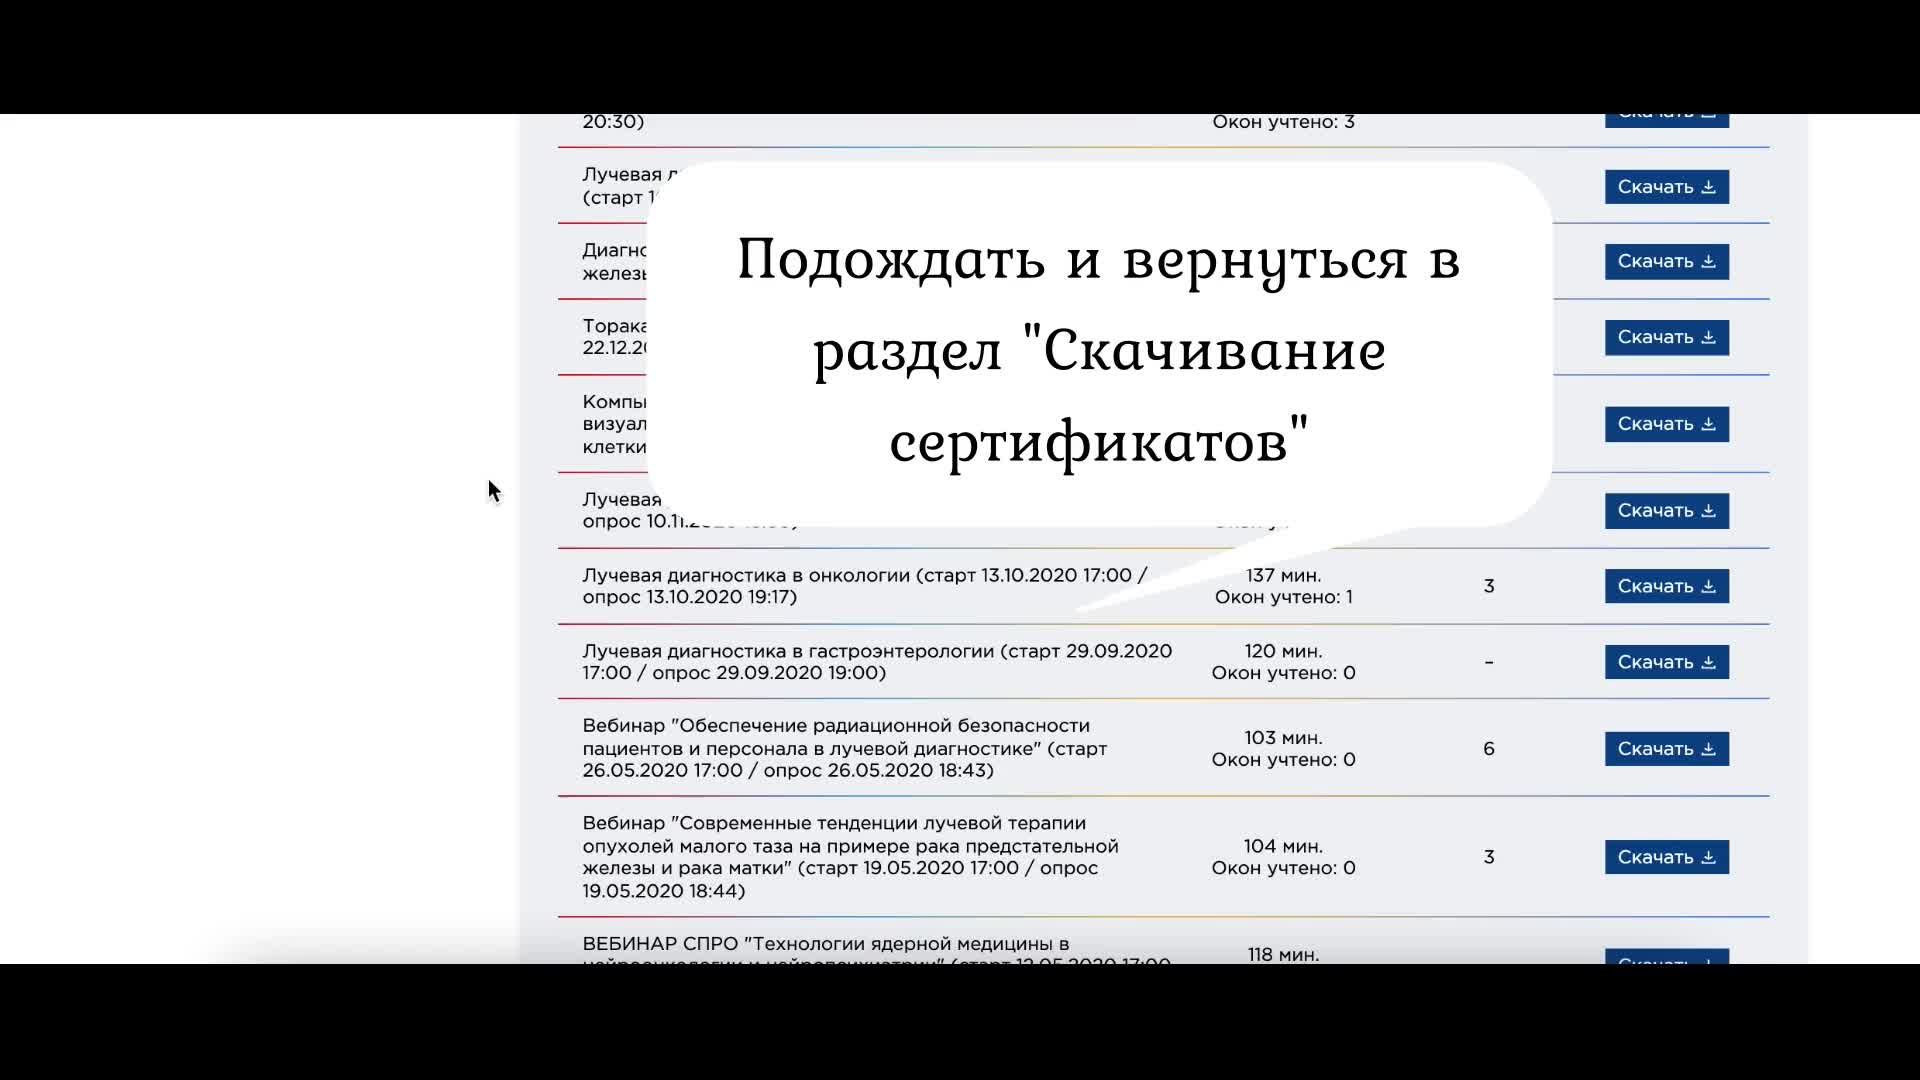Click Скачать button in Диагностика железы row
The width and height of the screenshot is (1920, 1080).
click(x=1666, y=261)
